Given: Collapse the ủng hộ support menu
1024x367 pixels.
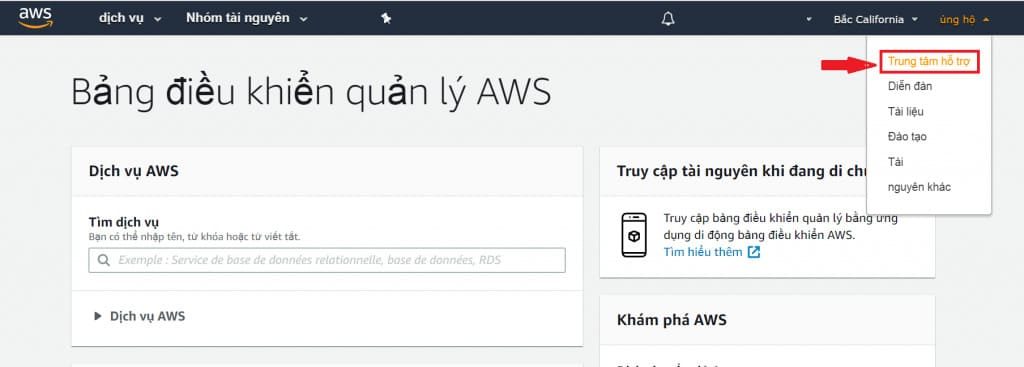Looking at the screenshot, I should click(x=964, y=20).
